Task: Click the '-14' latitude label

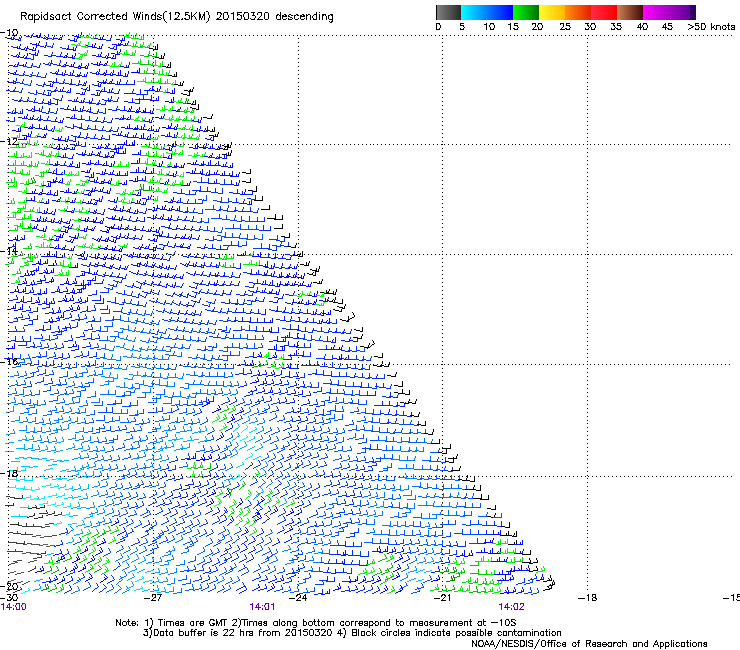Action: [9, 251]
